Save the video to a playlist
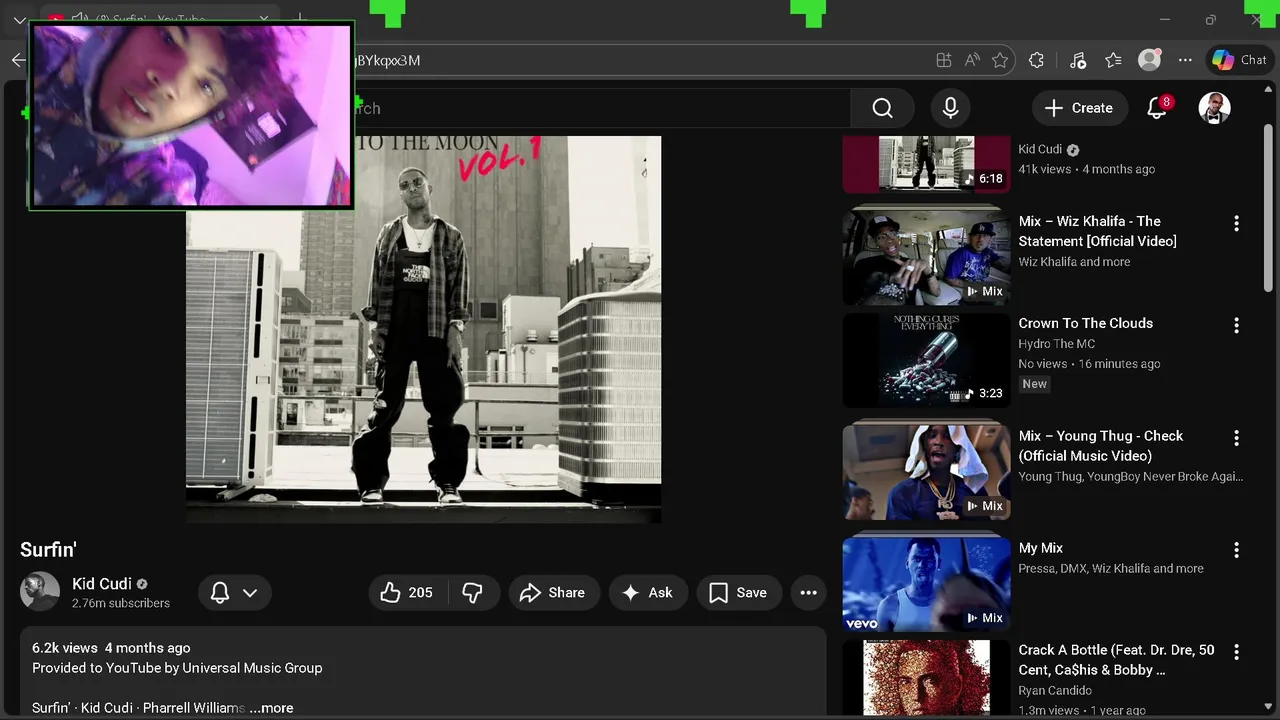Image resolution: width=1280 pixels, height=720 pixels. pyautogui.click(x=738, y=593)
